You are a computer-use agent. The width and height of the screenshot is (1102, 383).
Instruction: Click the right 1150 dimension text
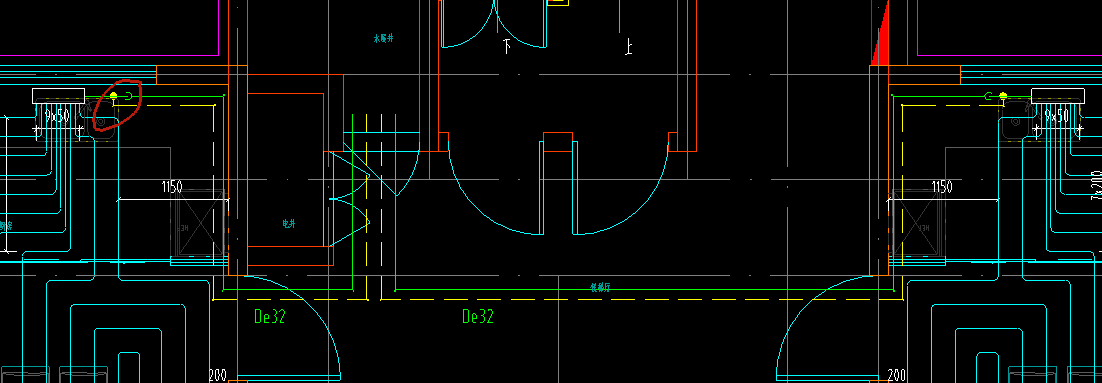942,187
